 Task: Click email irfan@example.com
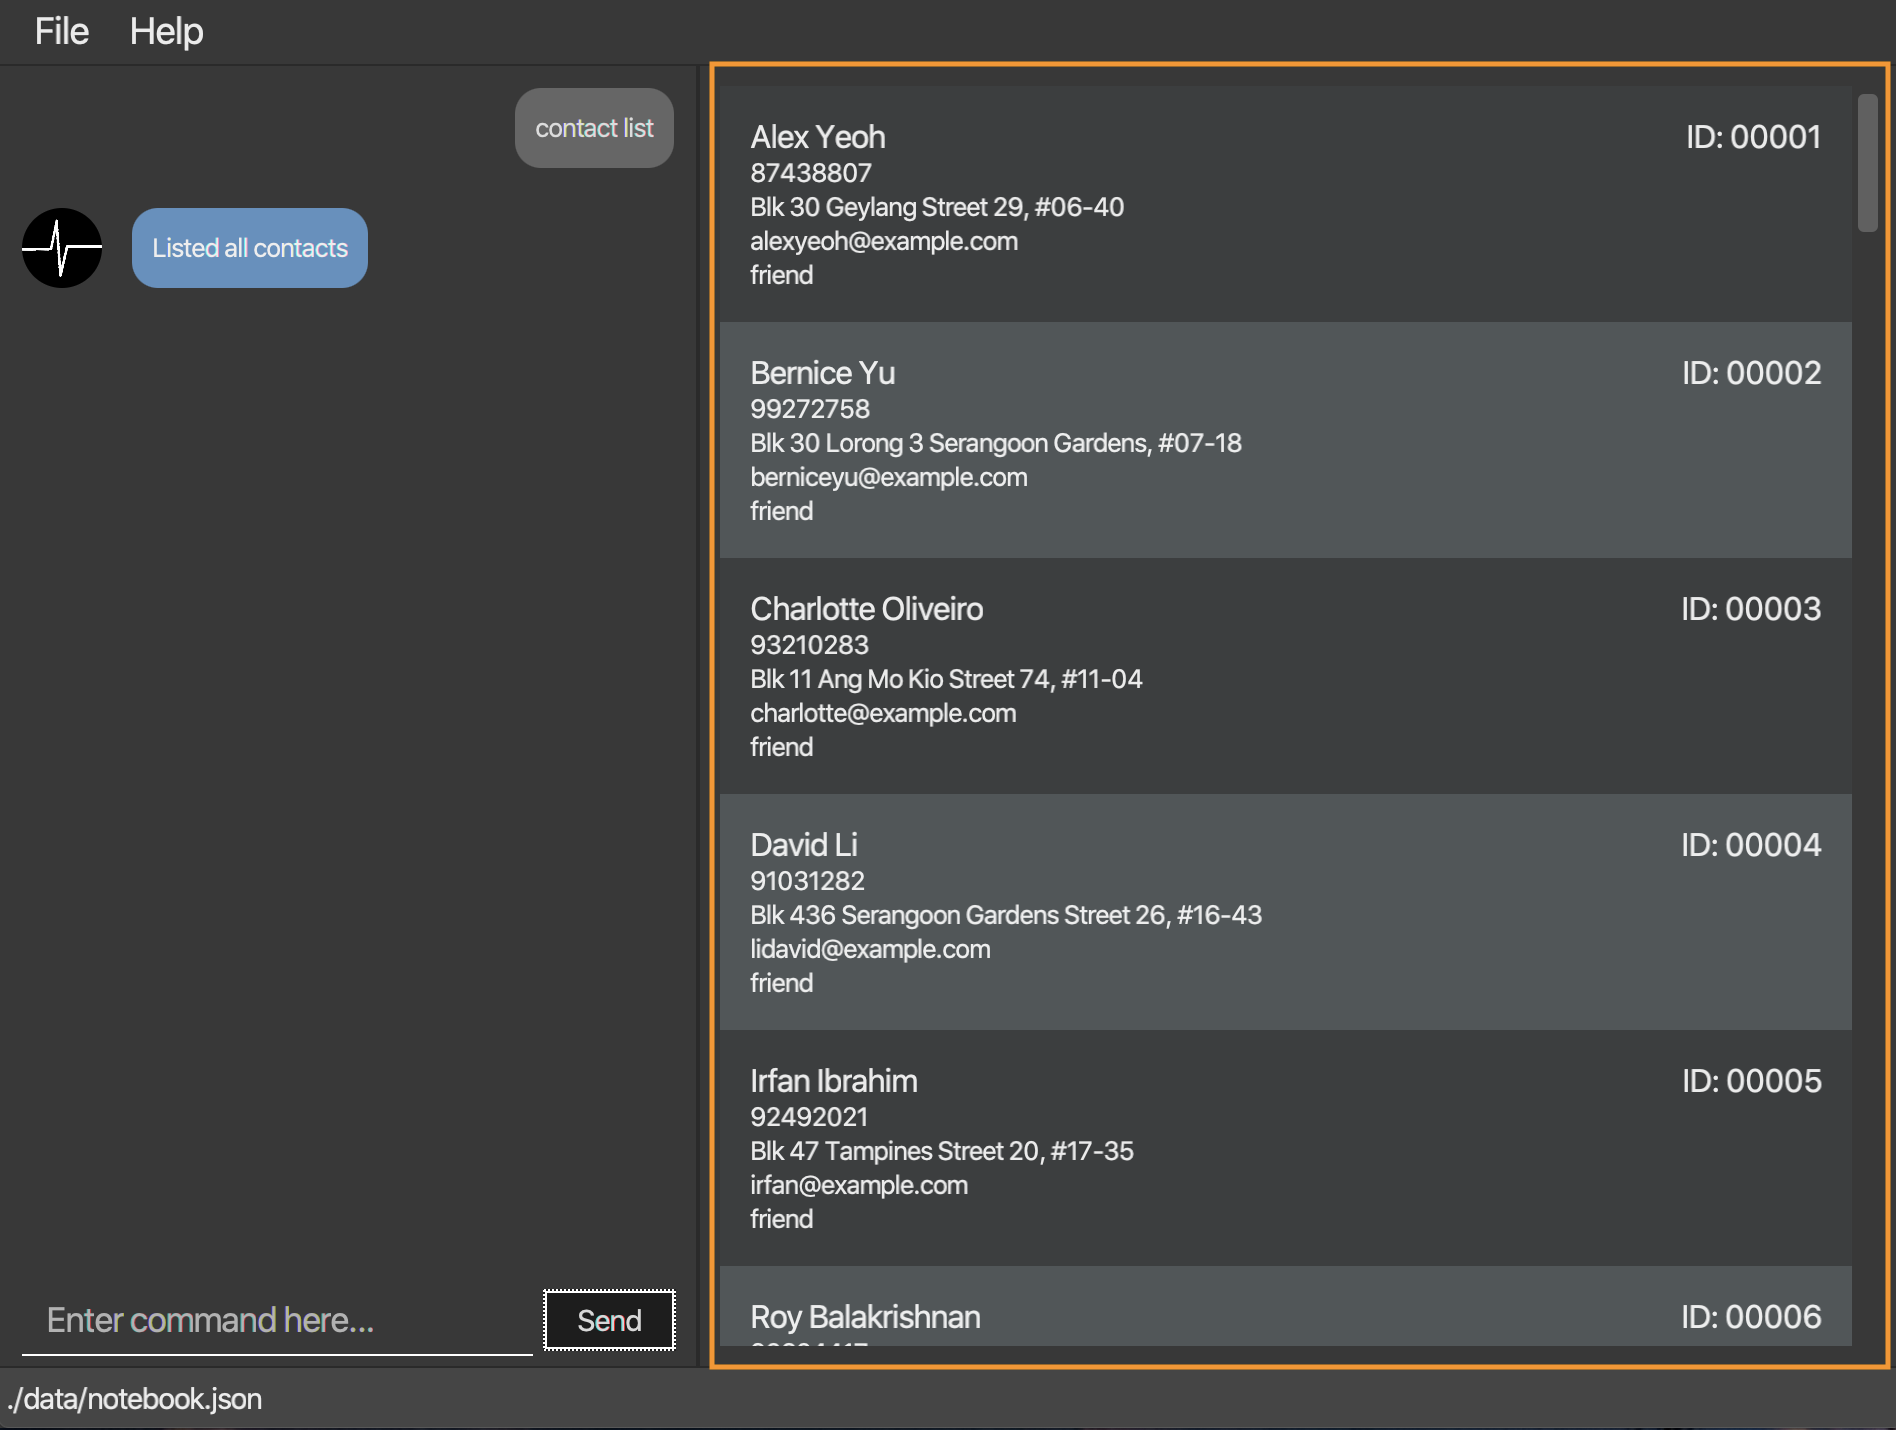[x=858, y=1185]
